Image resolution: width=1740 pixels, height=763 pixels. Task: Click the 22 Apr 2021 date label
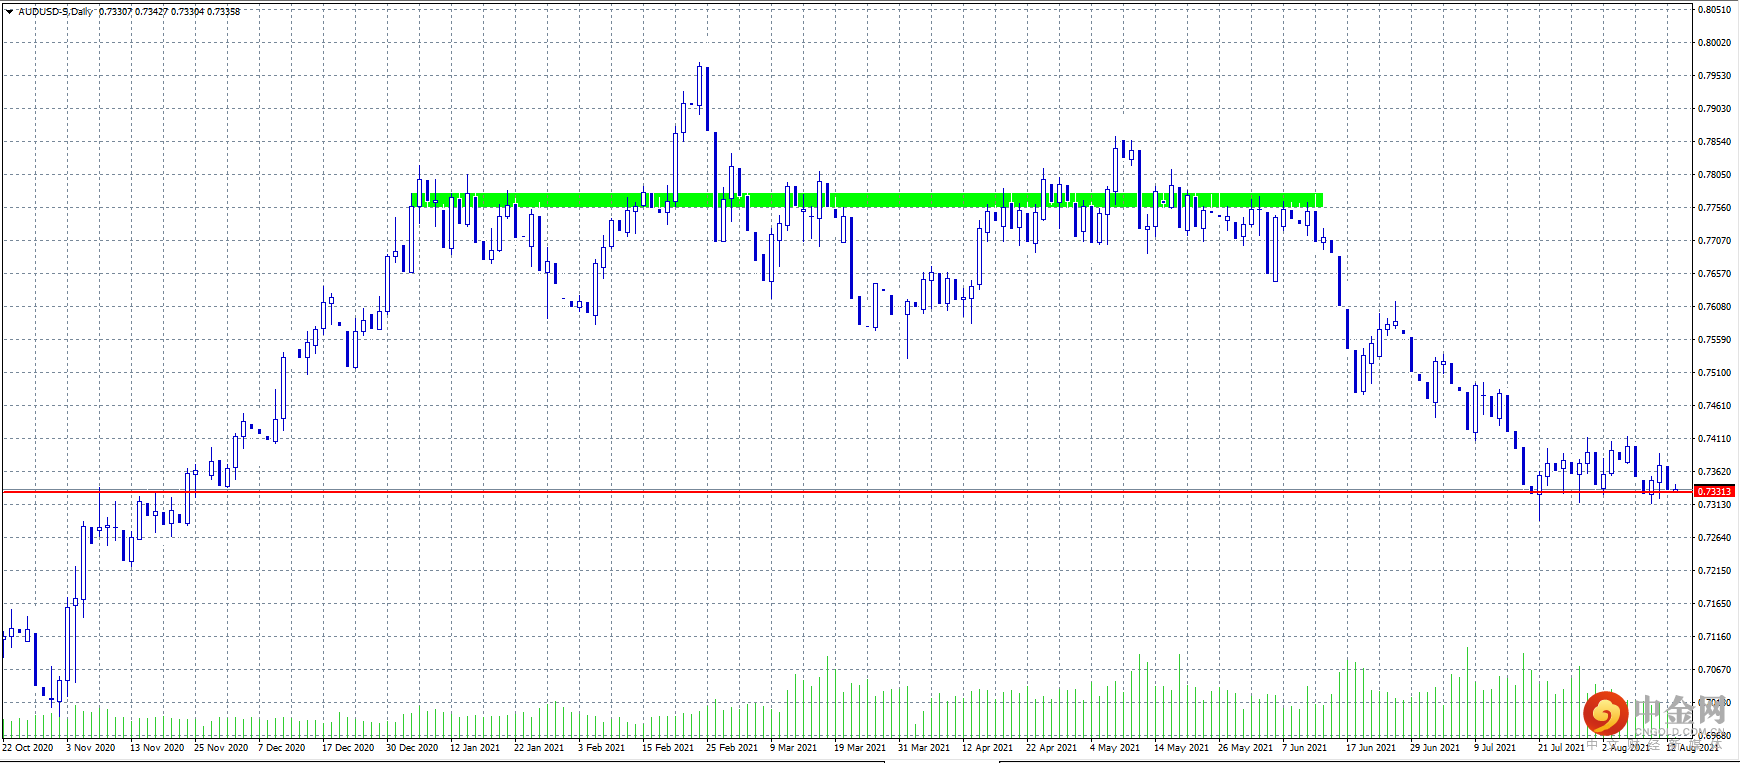(1052, 748)
